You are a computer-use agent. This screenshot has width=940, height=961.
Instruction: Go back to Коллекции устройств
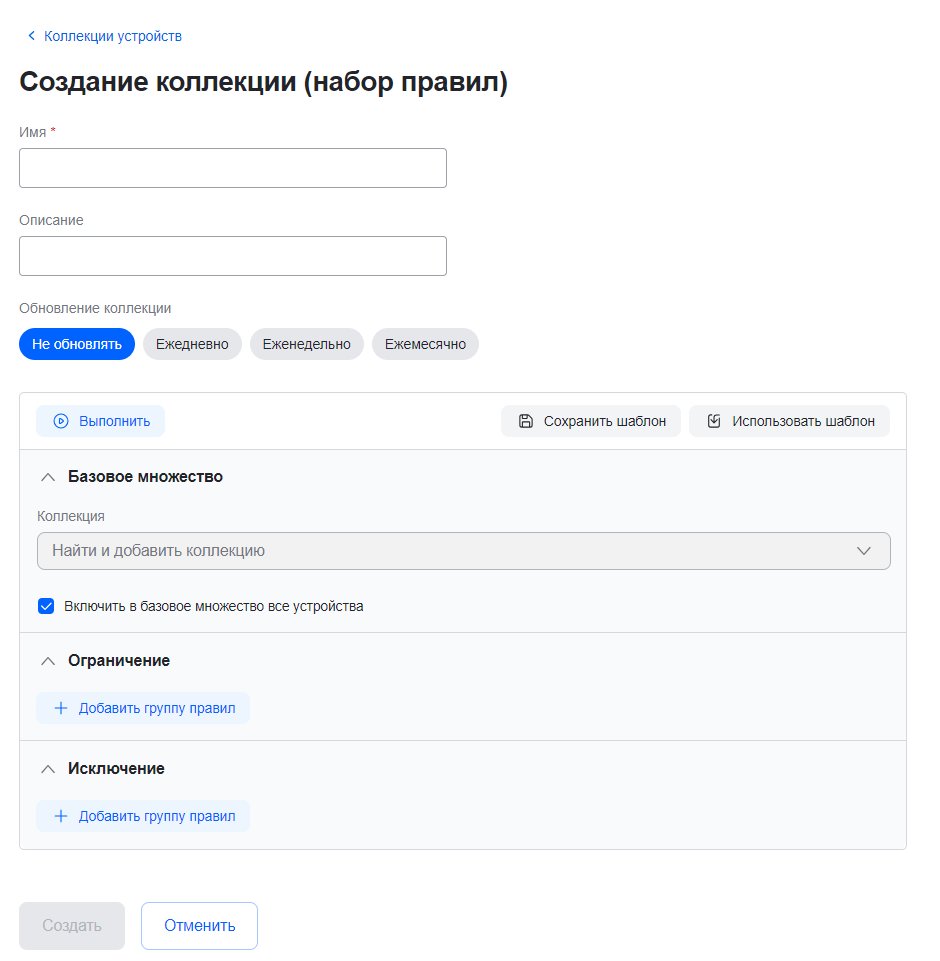coord(112,36)
